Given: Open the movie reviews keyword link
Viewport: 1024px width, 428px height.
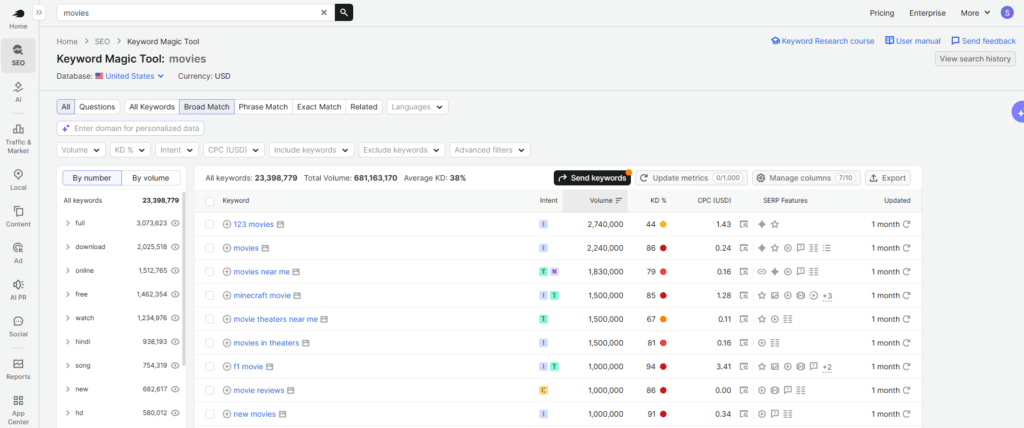Looking at the screenshot, I should [259, 390].
